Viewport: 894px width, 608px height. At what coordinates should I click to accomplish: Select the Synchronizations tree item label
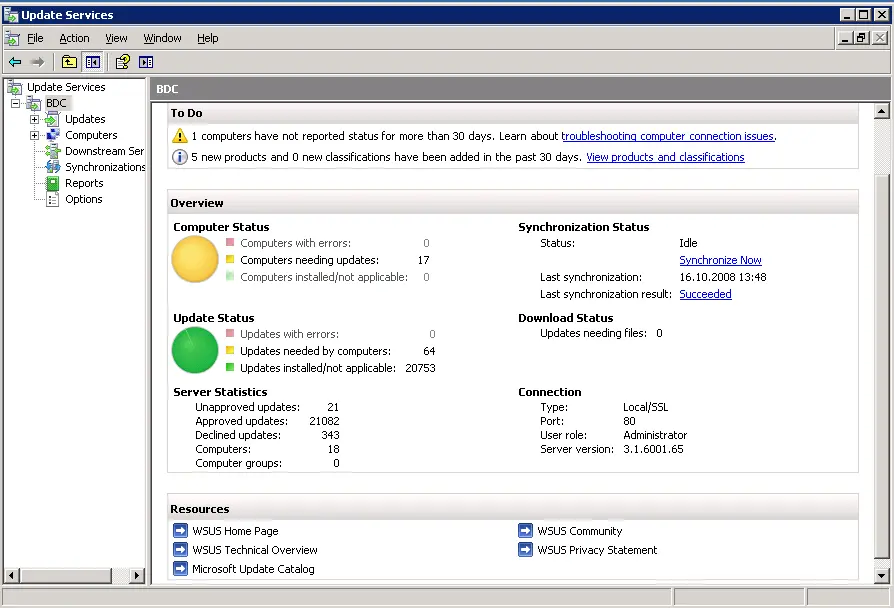pos(105,167)
